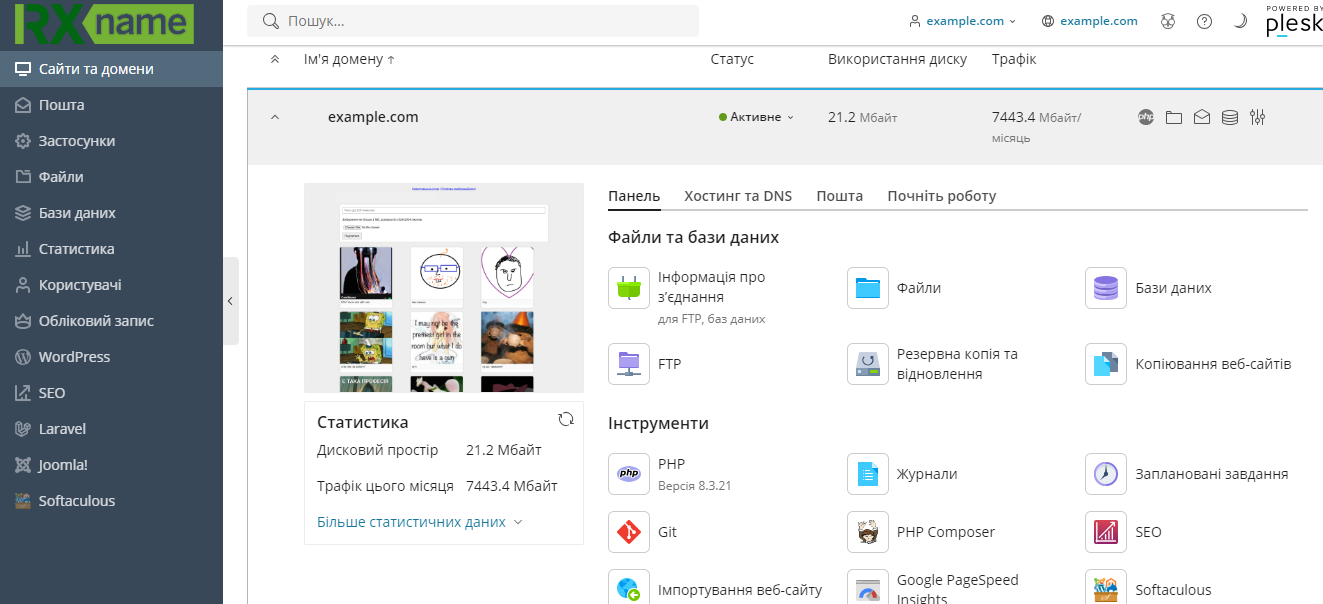This screenshot has width=1323, height=604.
Task: Open the Git tool icon
Action: (629, 532)
